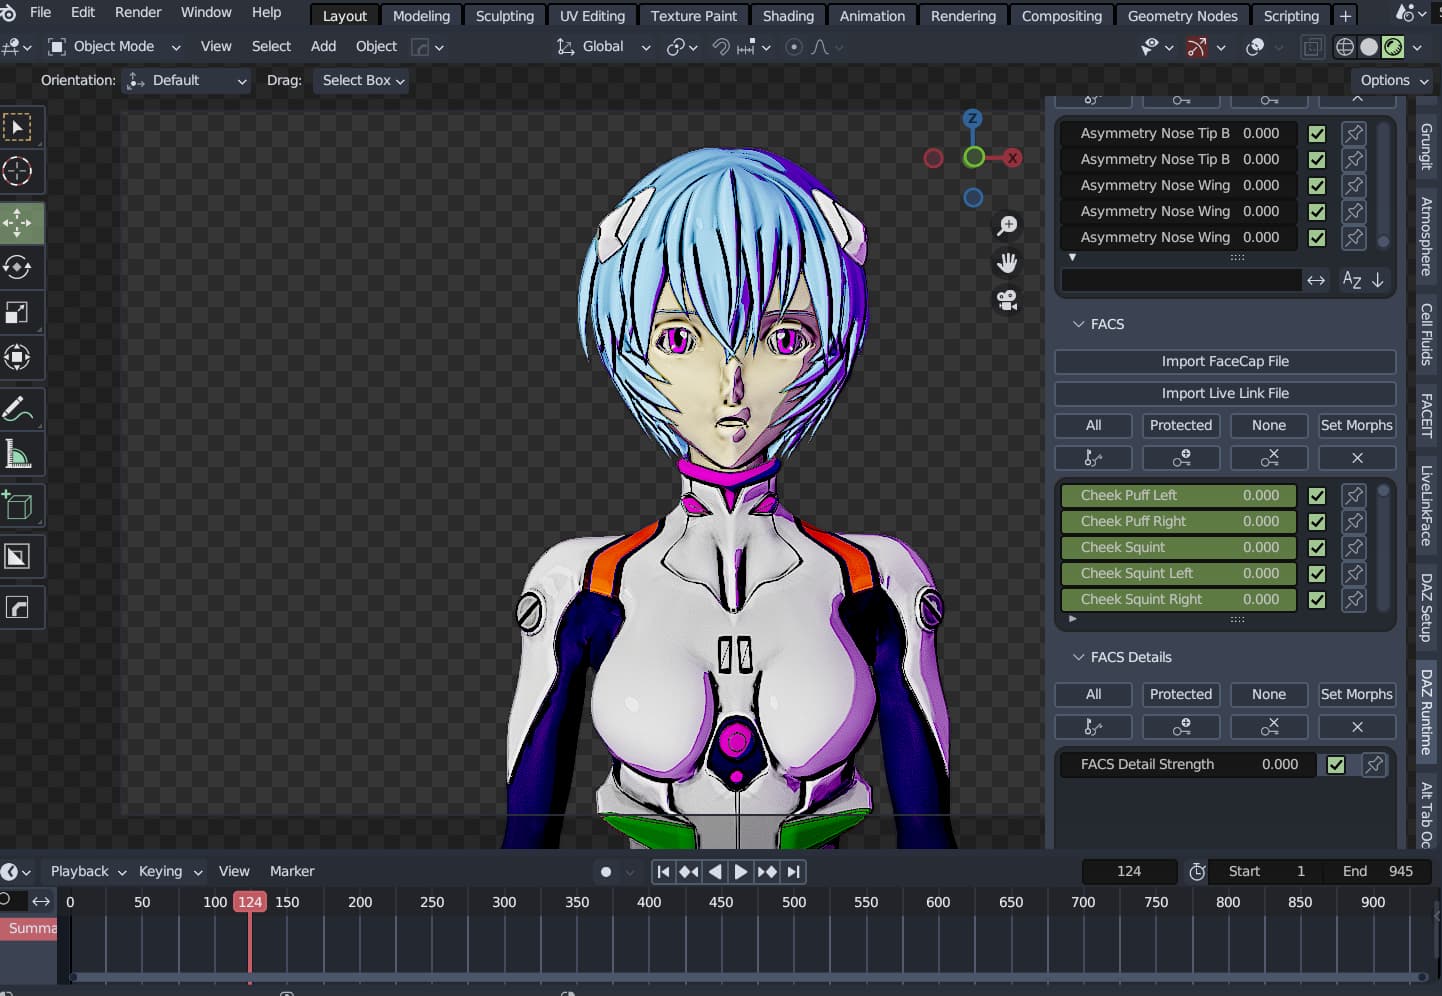
Task: Switch to the Sculpting workspace tab
Action: click(505, 16)
